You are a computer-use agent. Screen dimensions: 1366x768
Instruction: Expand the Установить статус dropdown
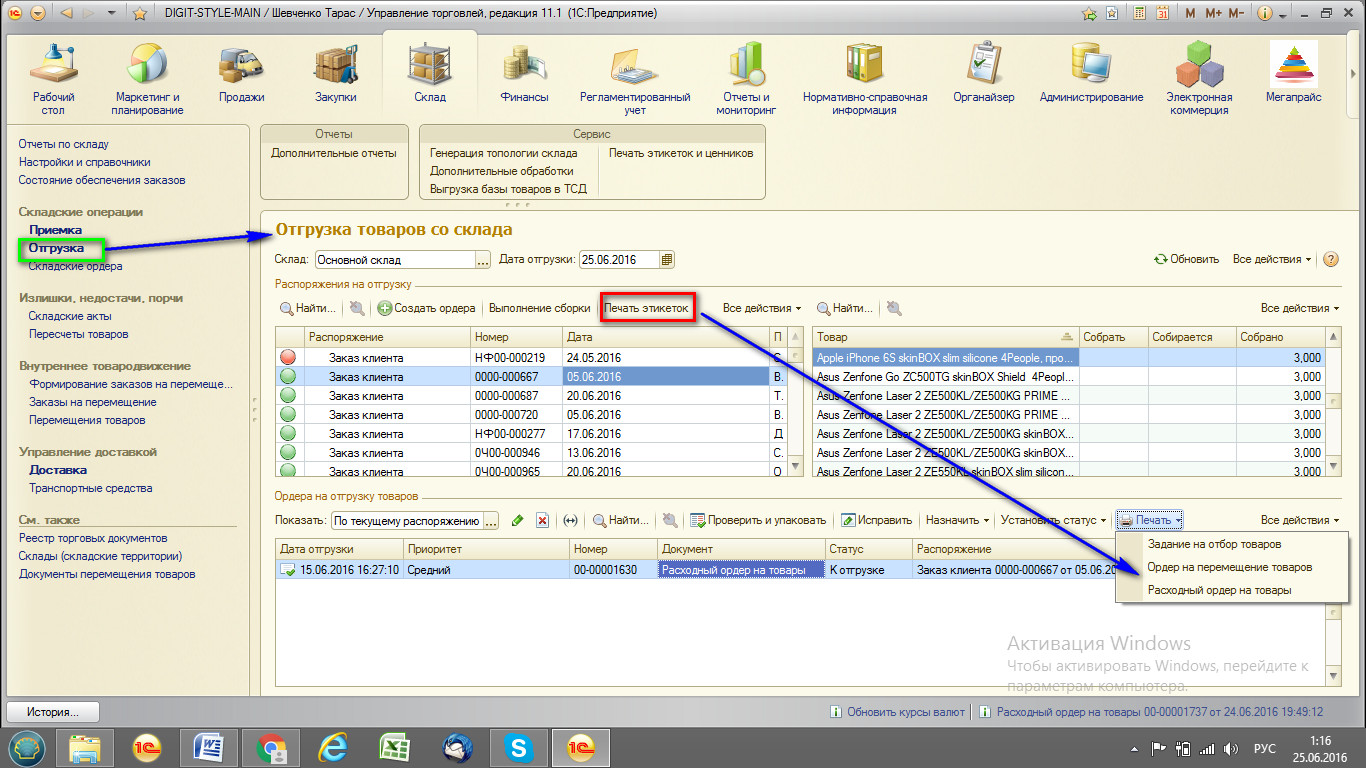point(1053,520)
